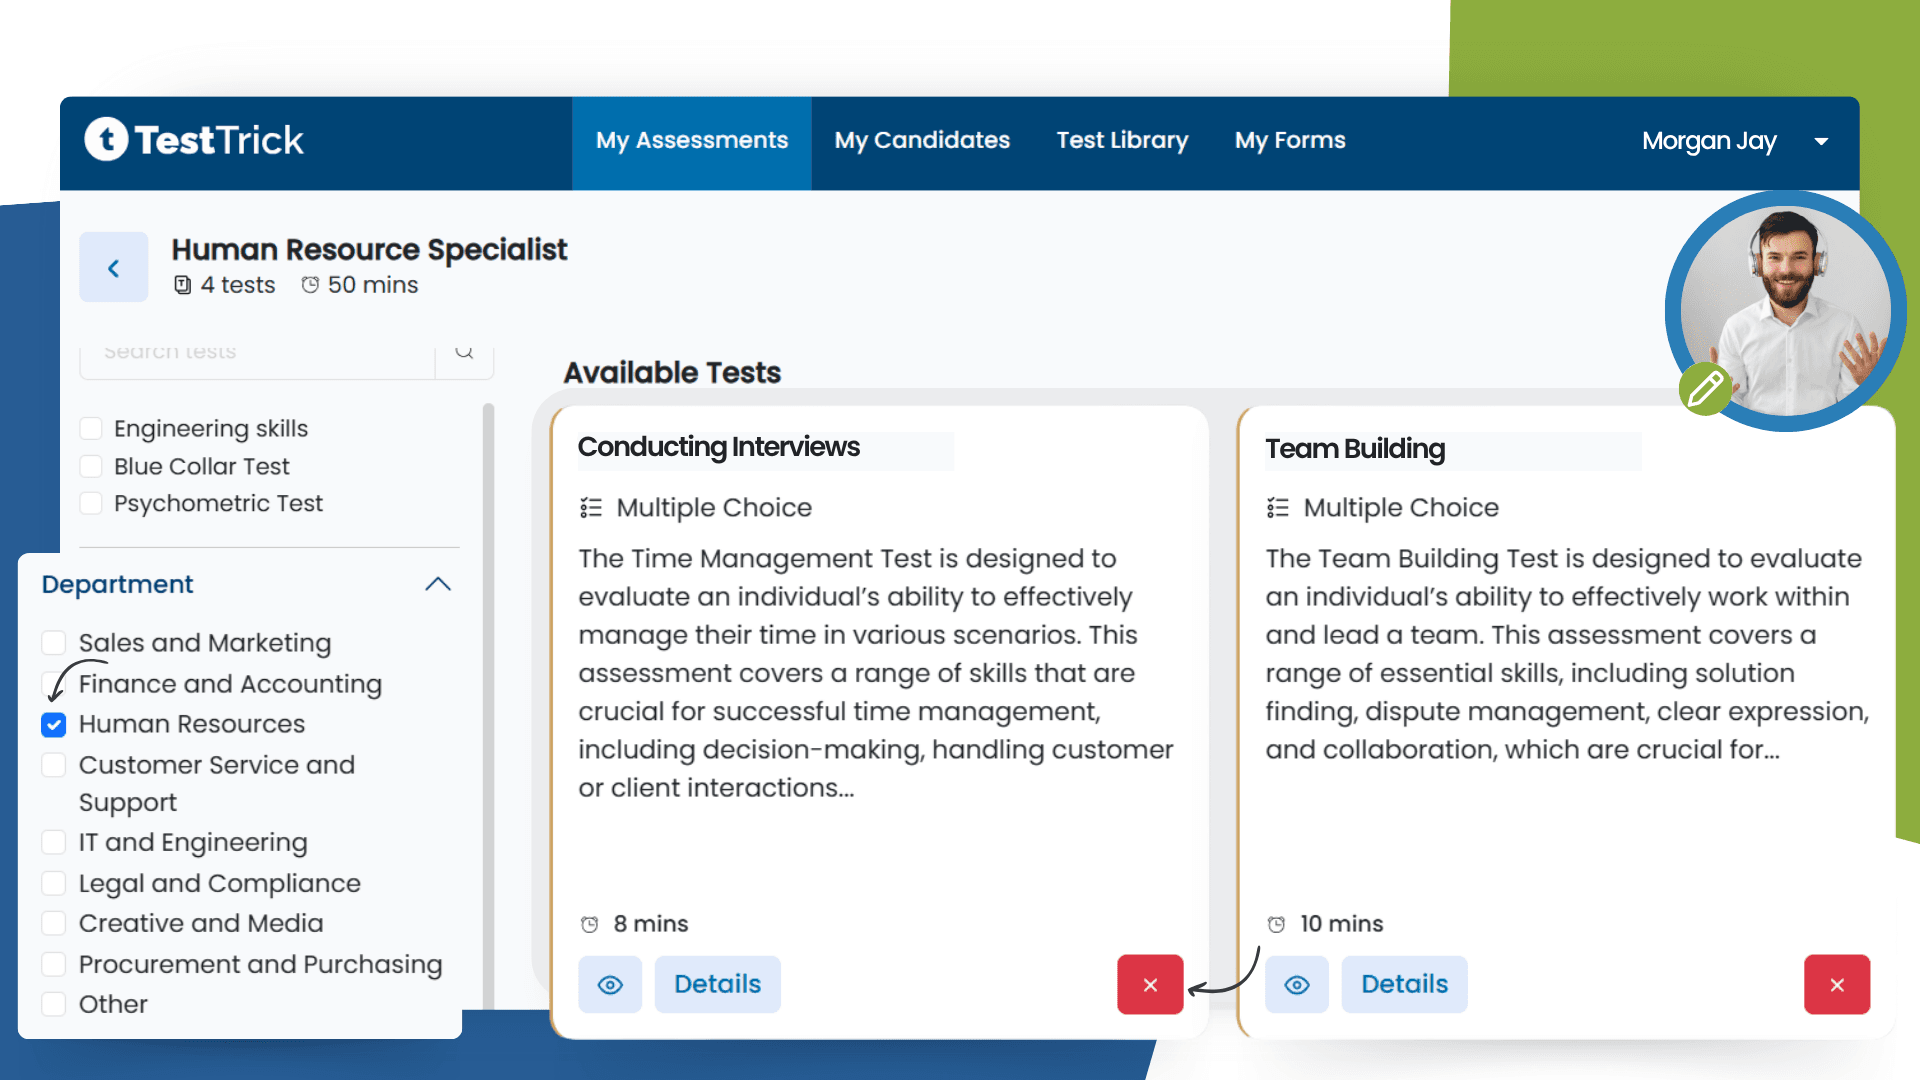This screenshot has height=1080, width=1920.
Task: Click the Multiple Choice list icon on Team Building
Action: coord(1277,507)
